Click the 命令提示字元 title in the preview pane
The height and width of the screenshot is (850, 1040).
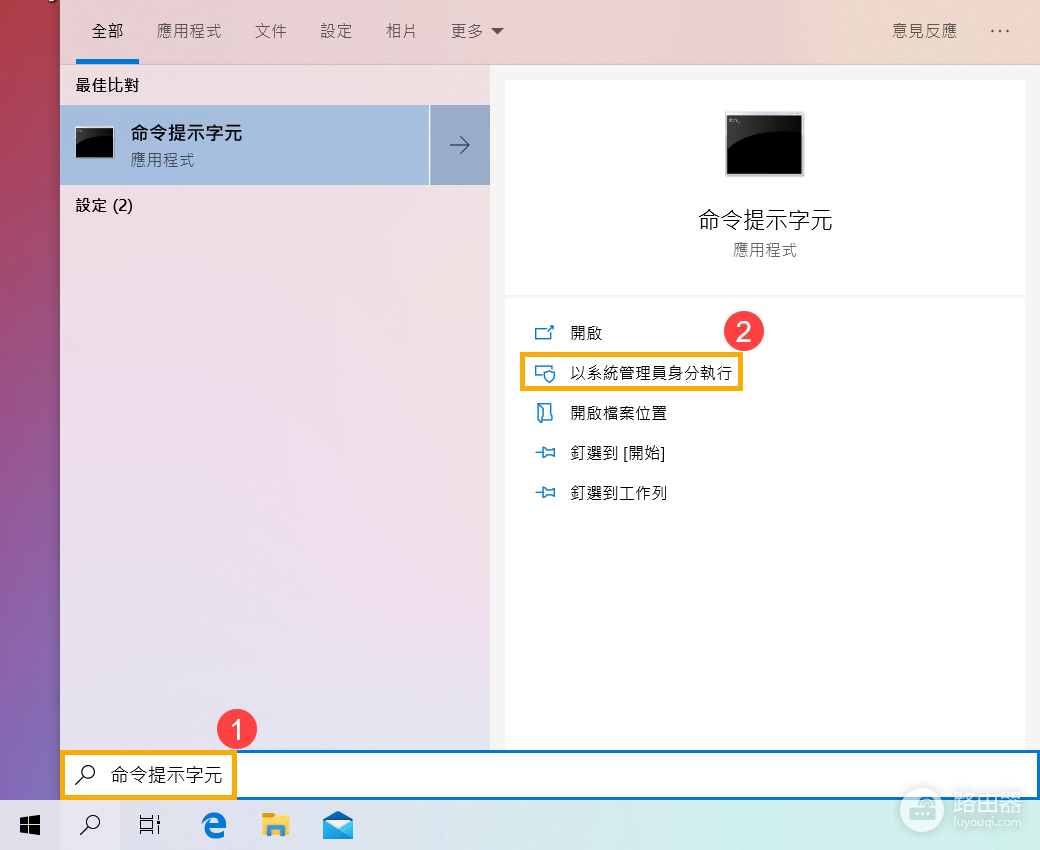(765, 220)
